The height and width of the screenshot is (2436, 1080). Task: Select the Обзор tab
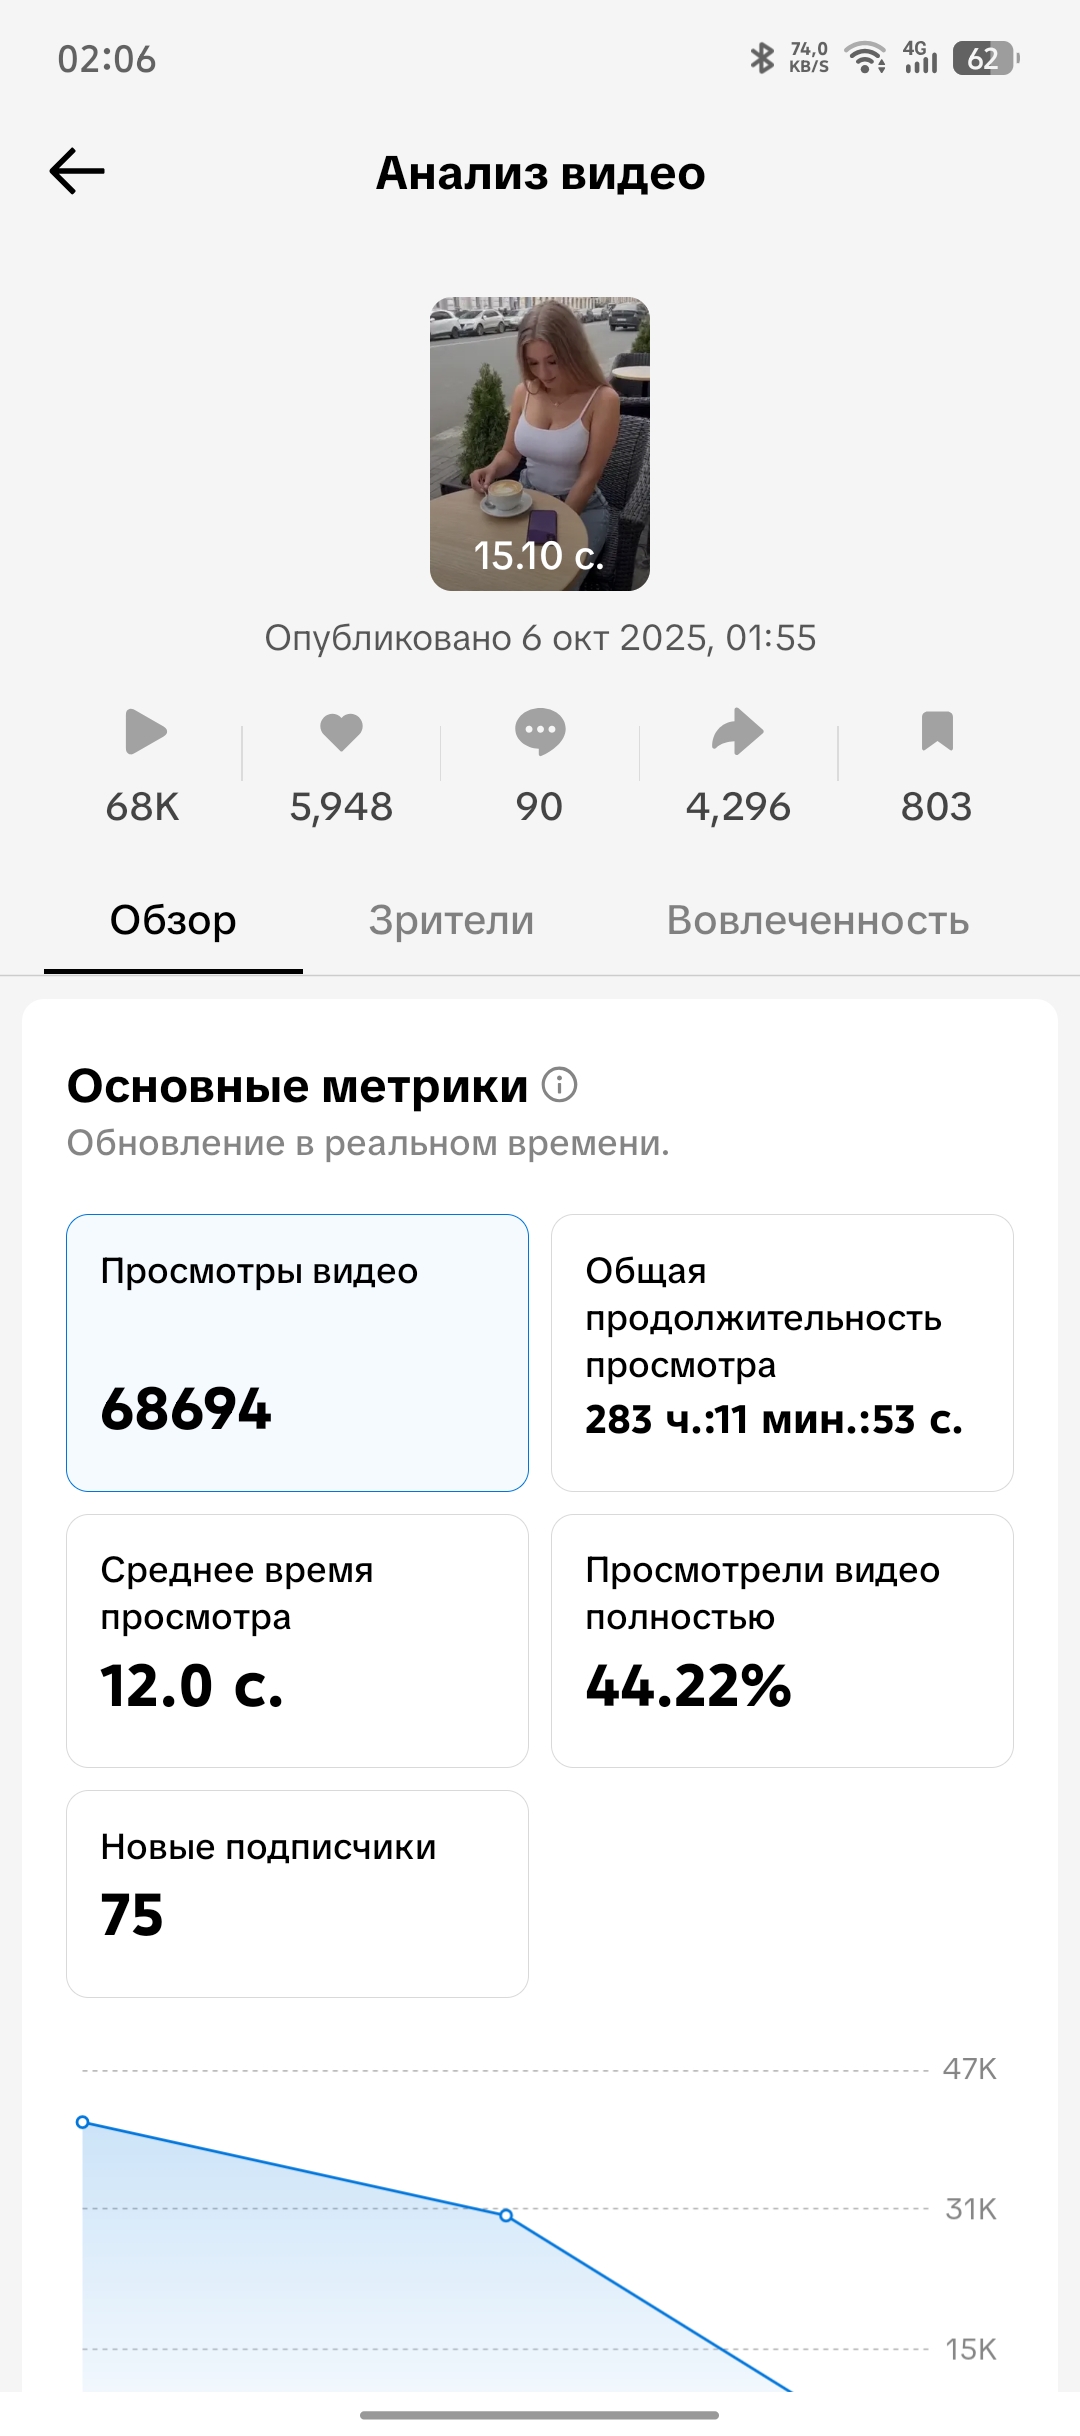pos(173,921)
